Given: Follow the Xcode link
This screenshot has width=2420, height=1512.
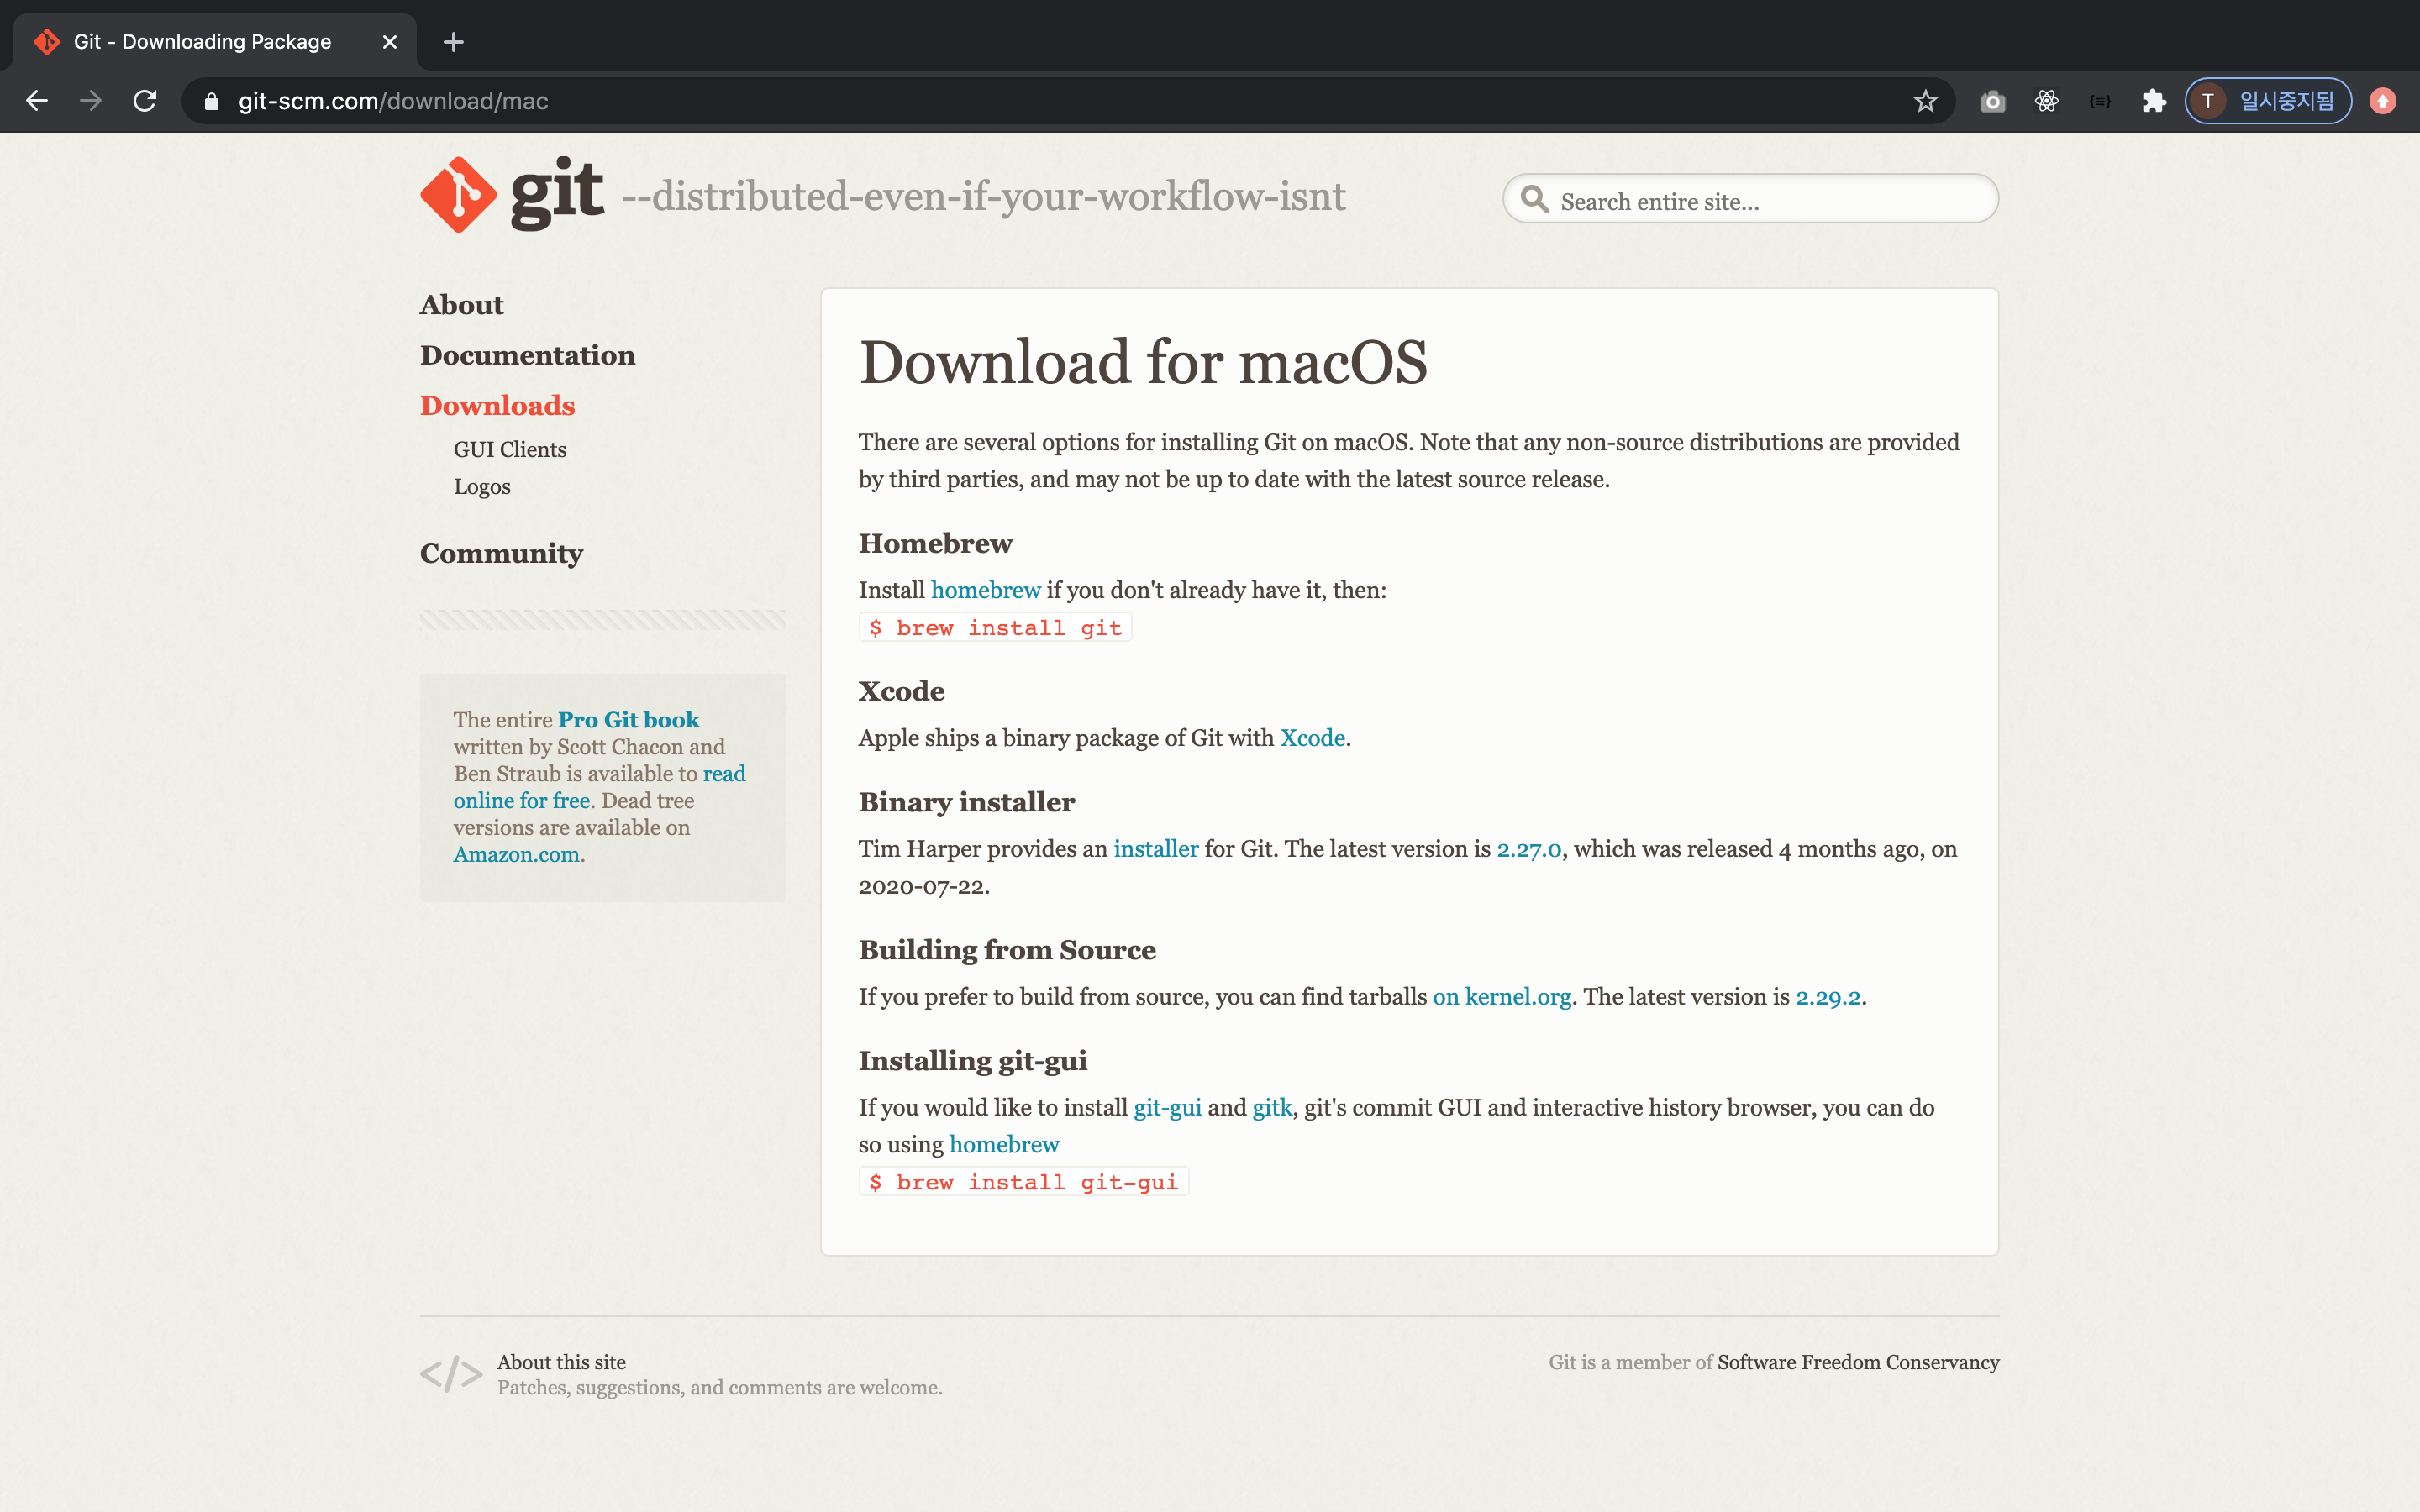Looking at the screenshot, I should [x=1312, y=738].
